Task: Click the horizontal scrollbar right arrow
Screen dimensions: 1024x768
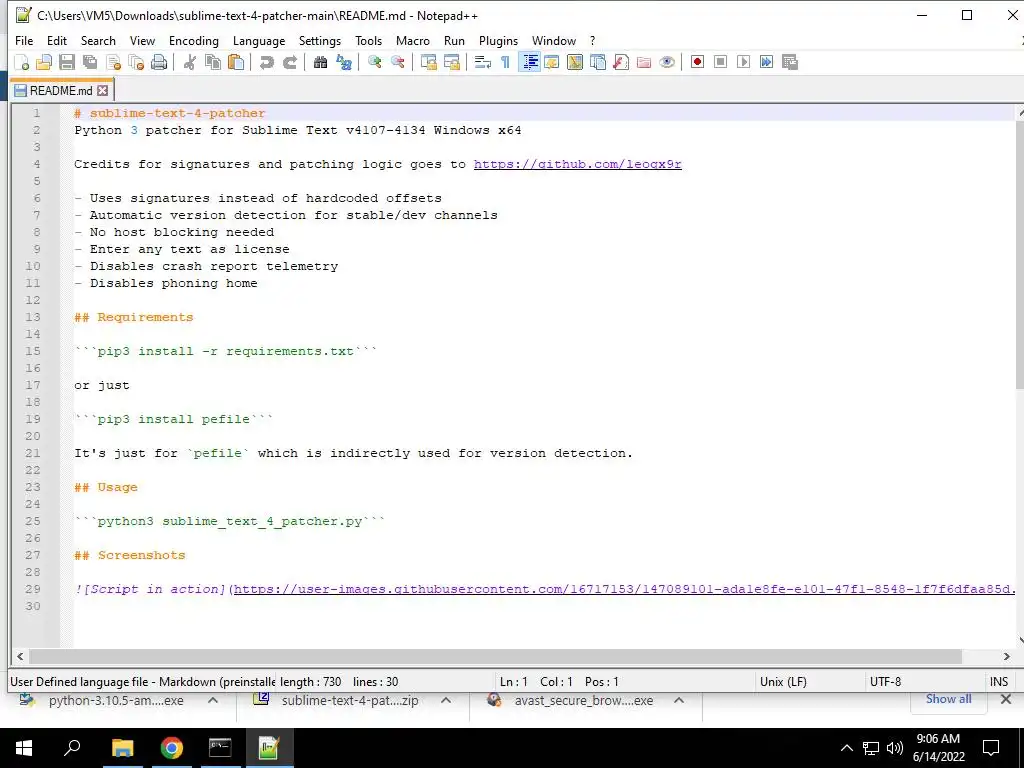Action: tap(1006, 656)
